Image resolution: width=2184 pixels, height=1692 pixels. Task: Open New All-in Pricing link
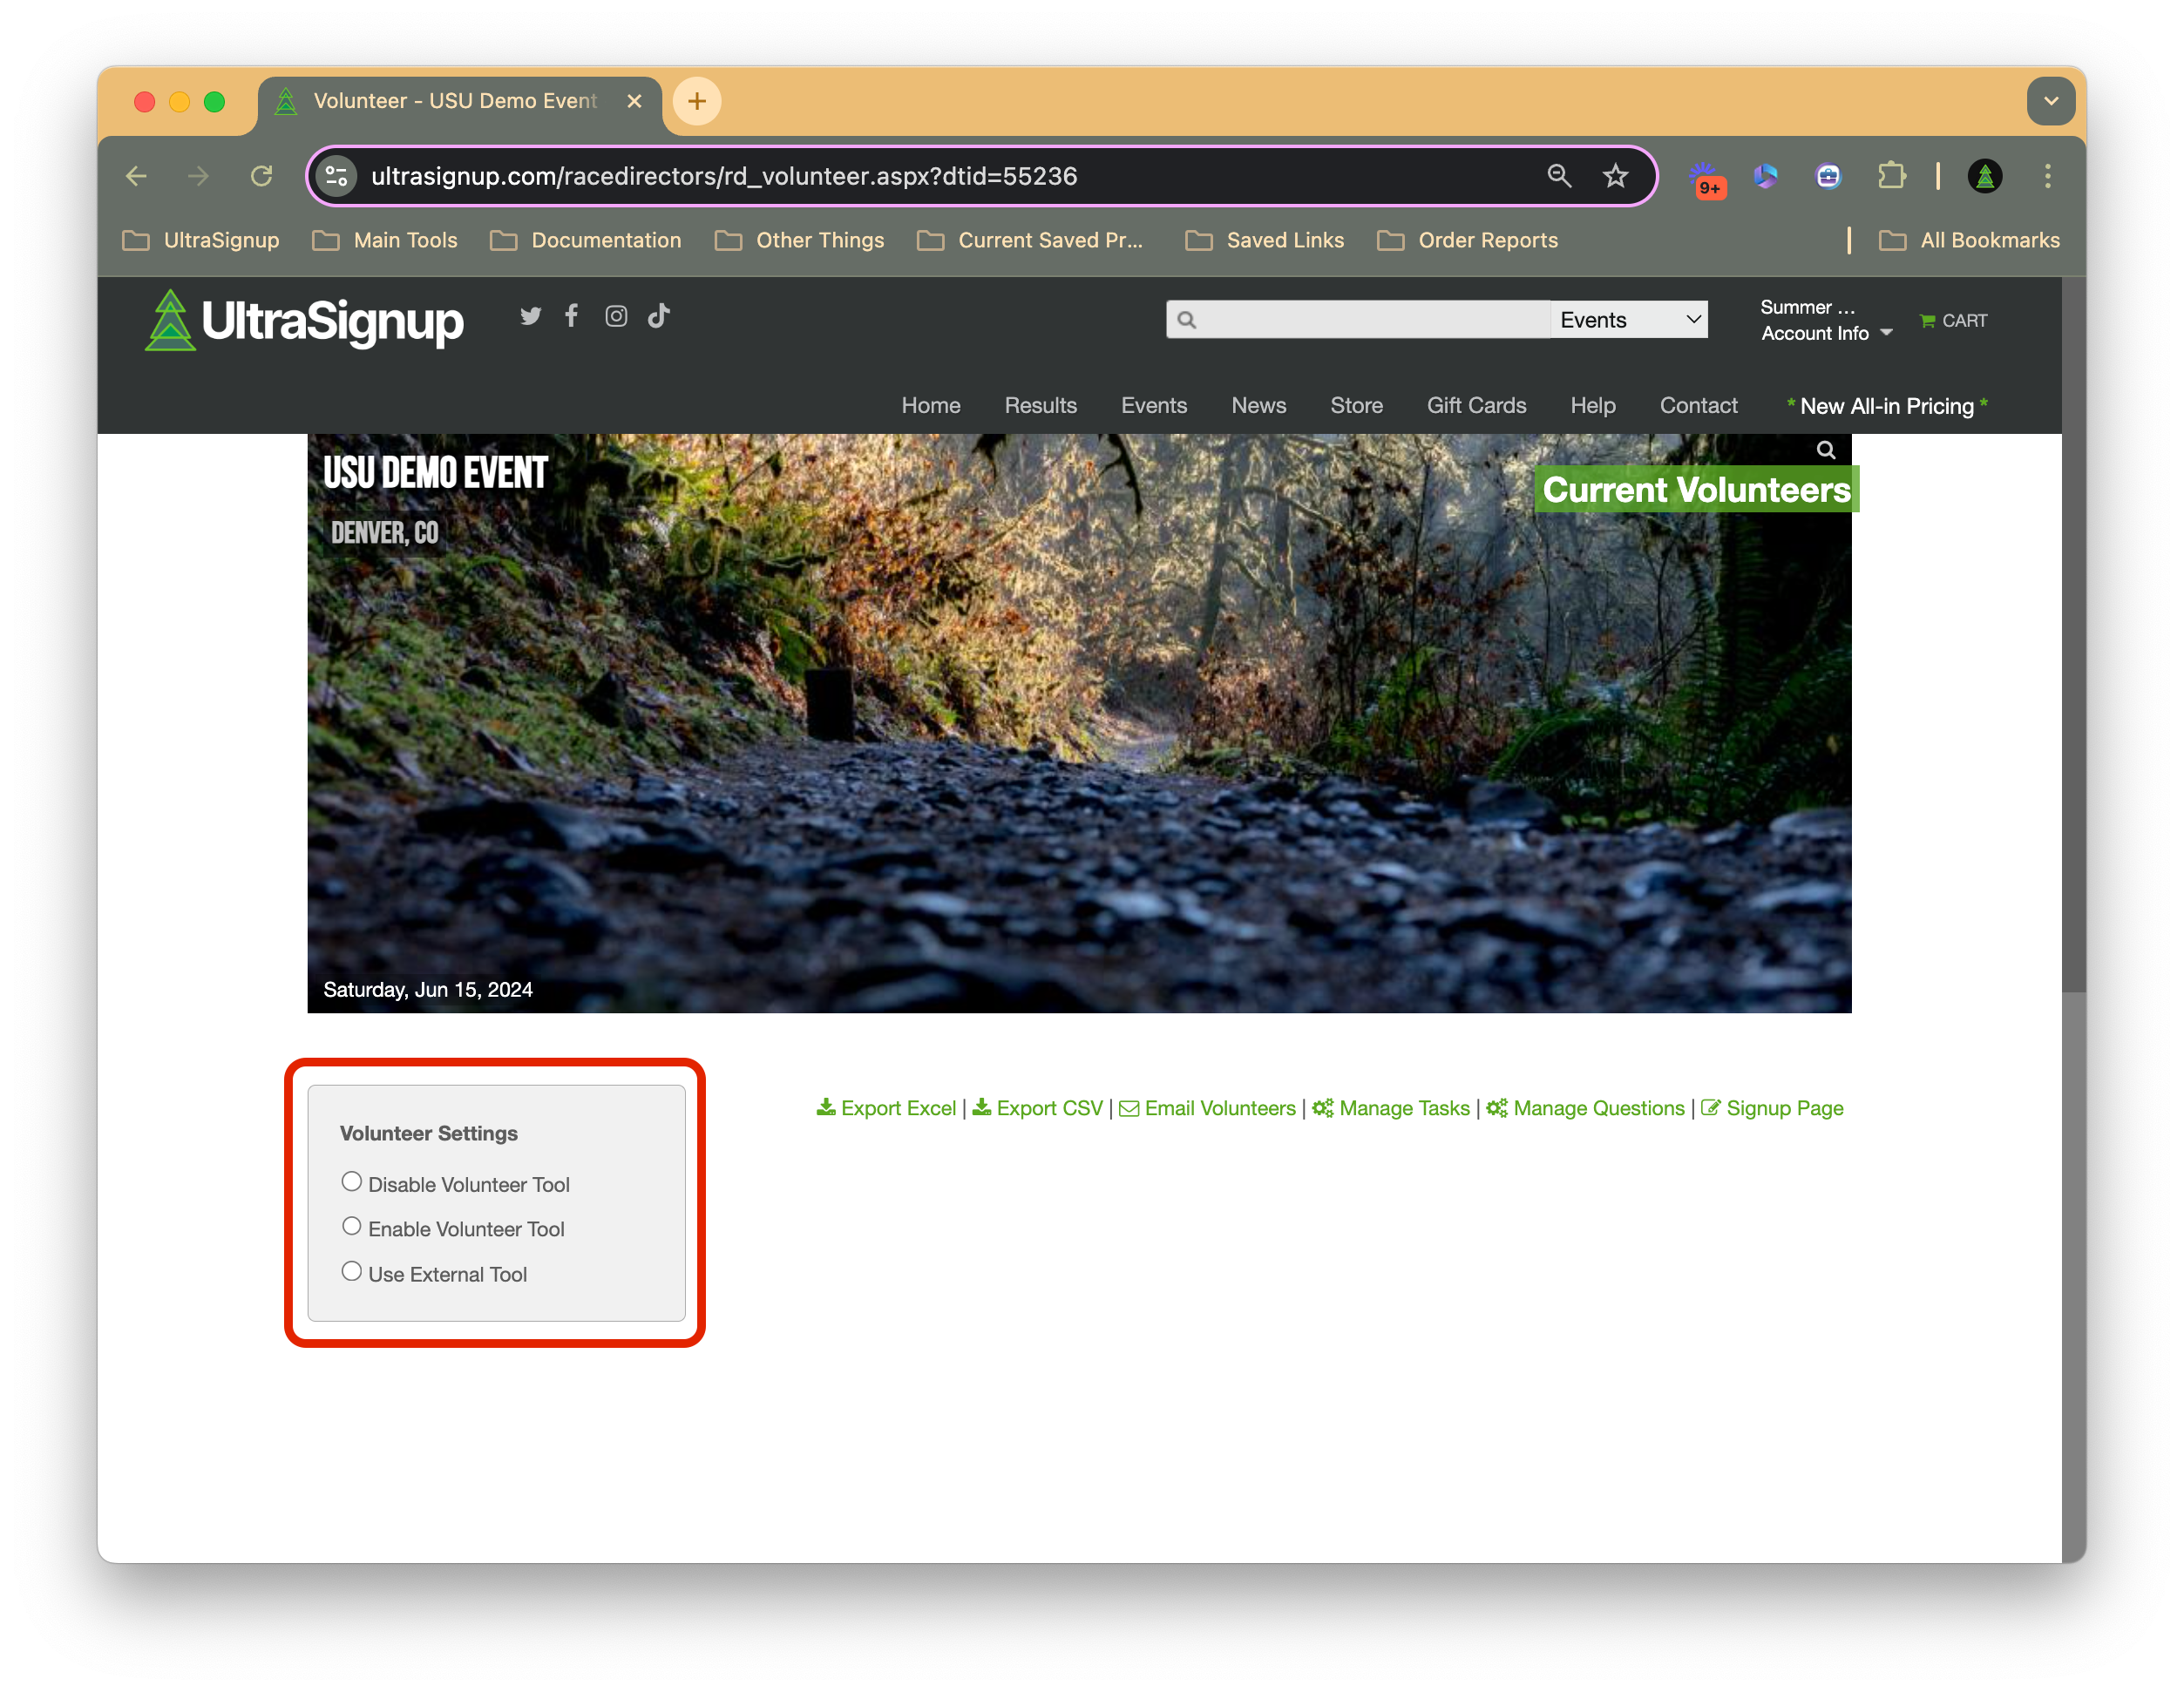1886,406
